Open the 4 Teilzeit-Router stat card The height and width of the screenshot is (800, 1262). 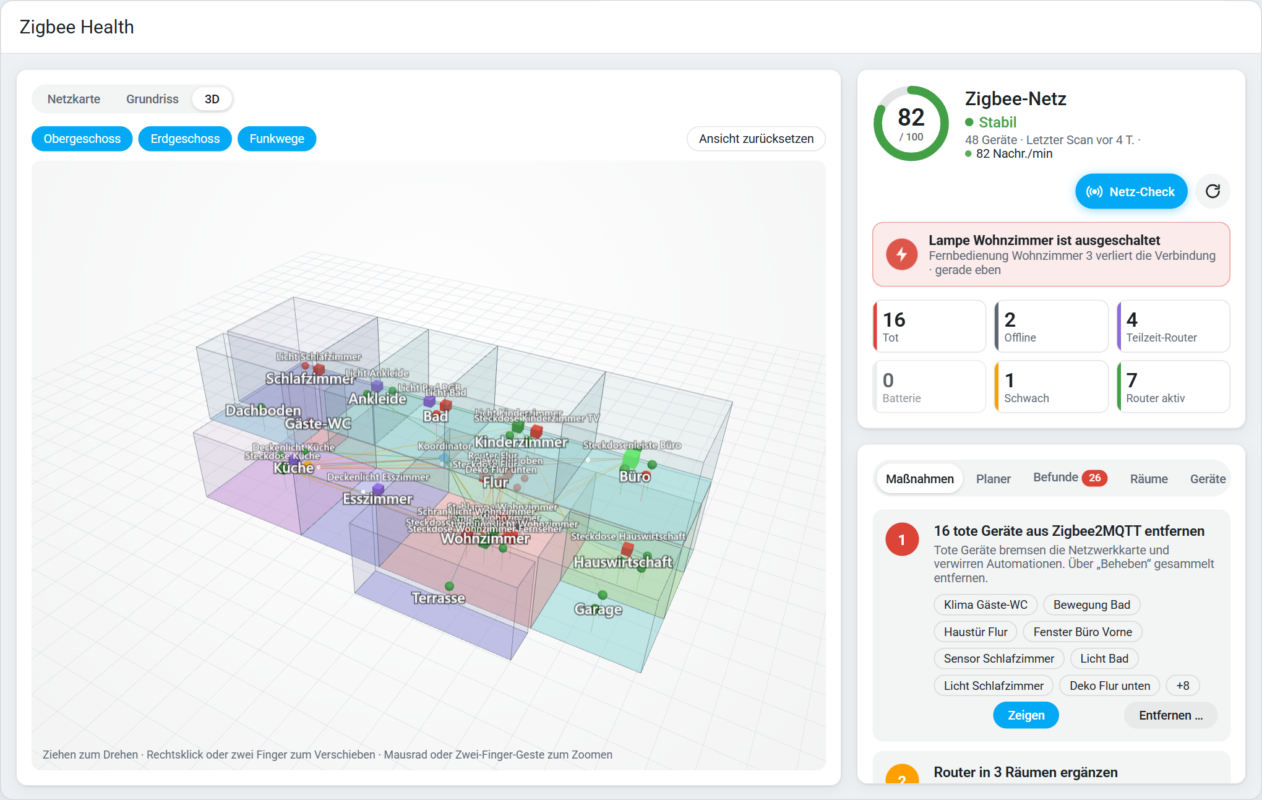1173,327
